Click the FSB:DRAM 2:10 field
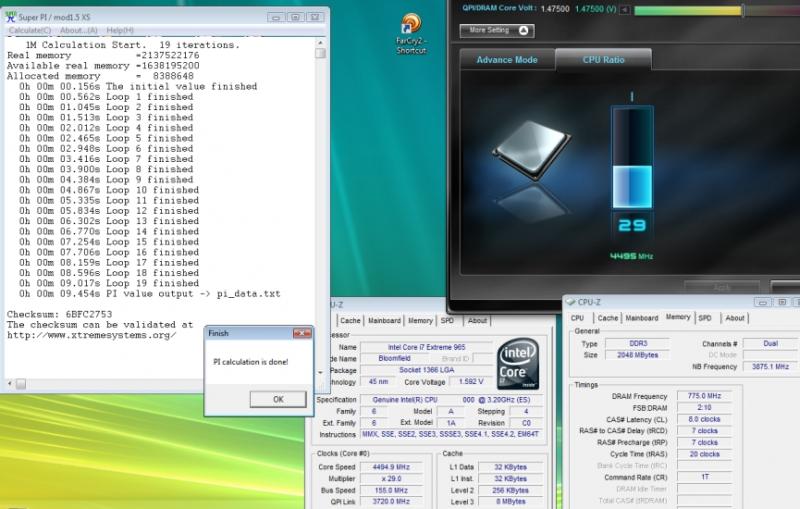Screen dimensions: 800x509 (x=704, y=408)
